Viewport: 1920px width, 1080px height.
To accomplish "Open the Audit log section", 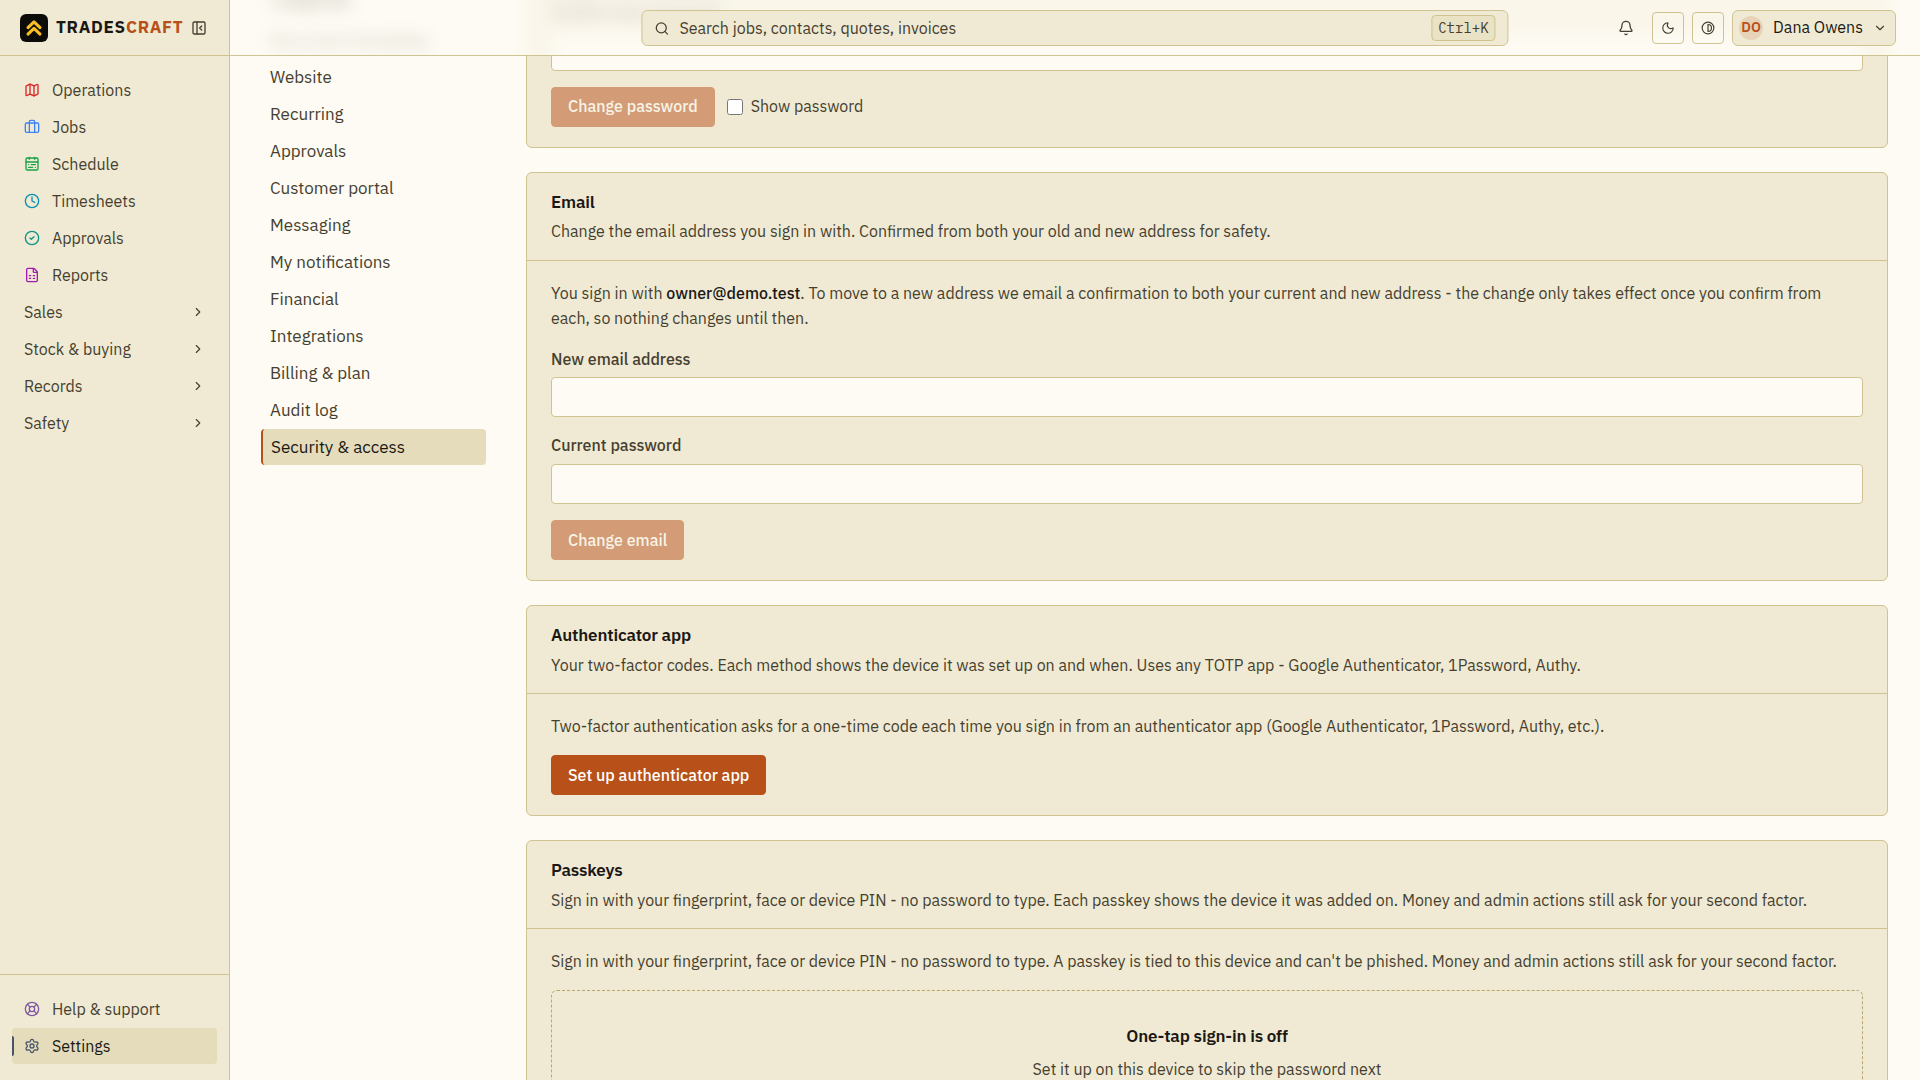I will tap(373, 410).
